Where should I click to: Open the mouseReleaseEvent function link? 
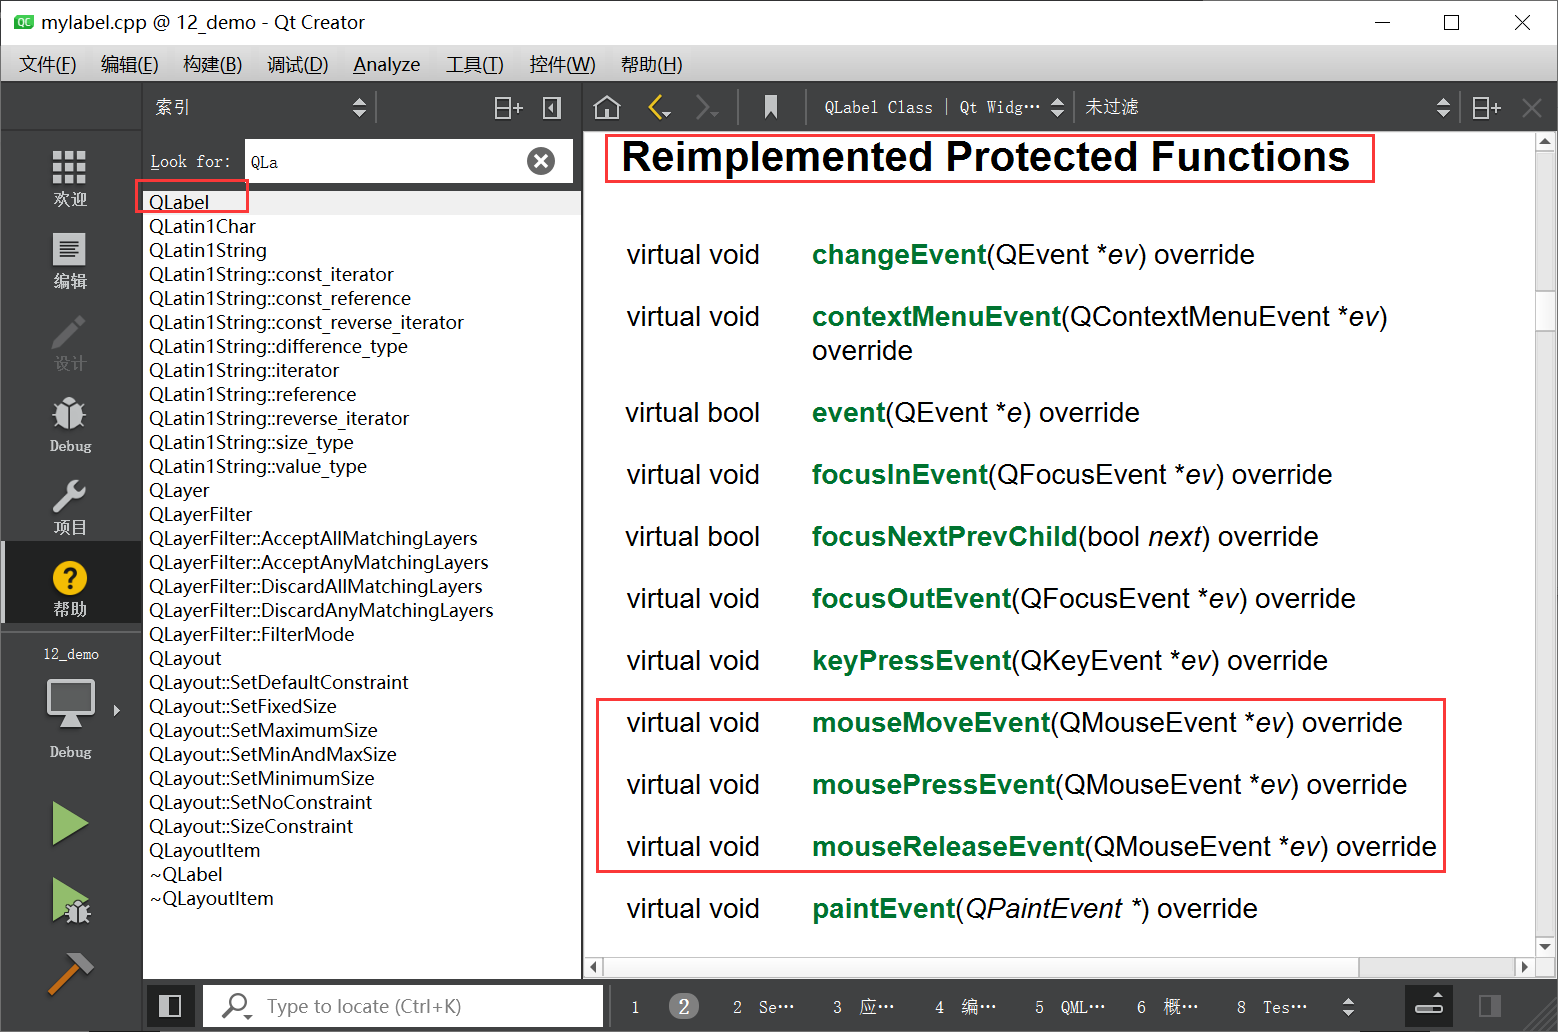[948, 847]
